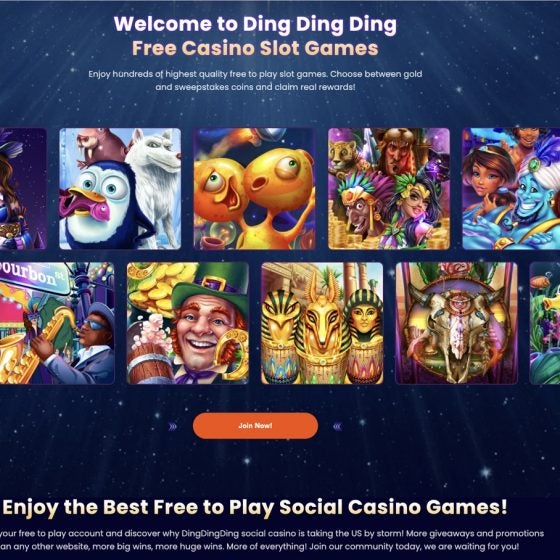560x560 pixels.
Task: Click the Free Casino Slot Games title
Action: 255,48
